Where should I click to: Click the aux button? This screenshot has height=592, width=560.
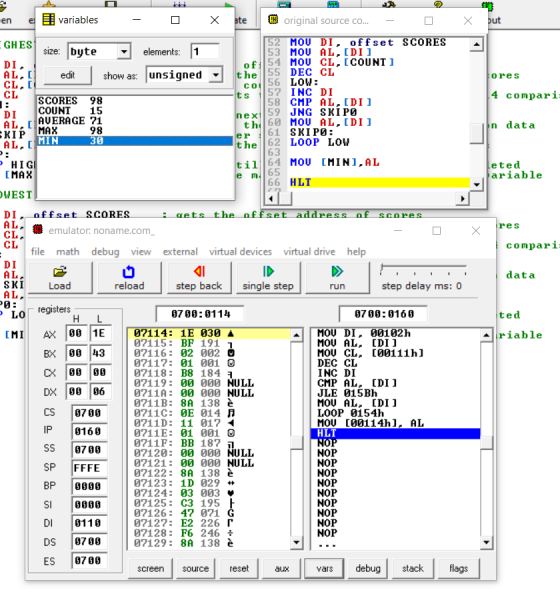coord(282,568)
